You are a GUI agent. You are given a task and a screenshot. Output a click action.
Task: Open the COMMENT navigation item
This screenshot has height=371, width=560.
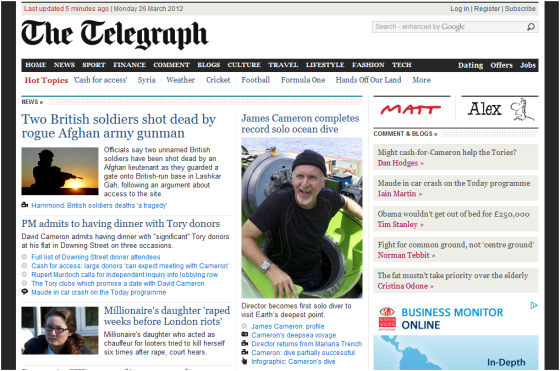pos(171,65)
